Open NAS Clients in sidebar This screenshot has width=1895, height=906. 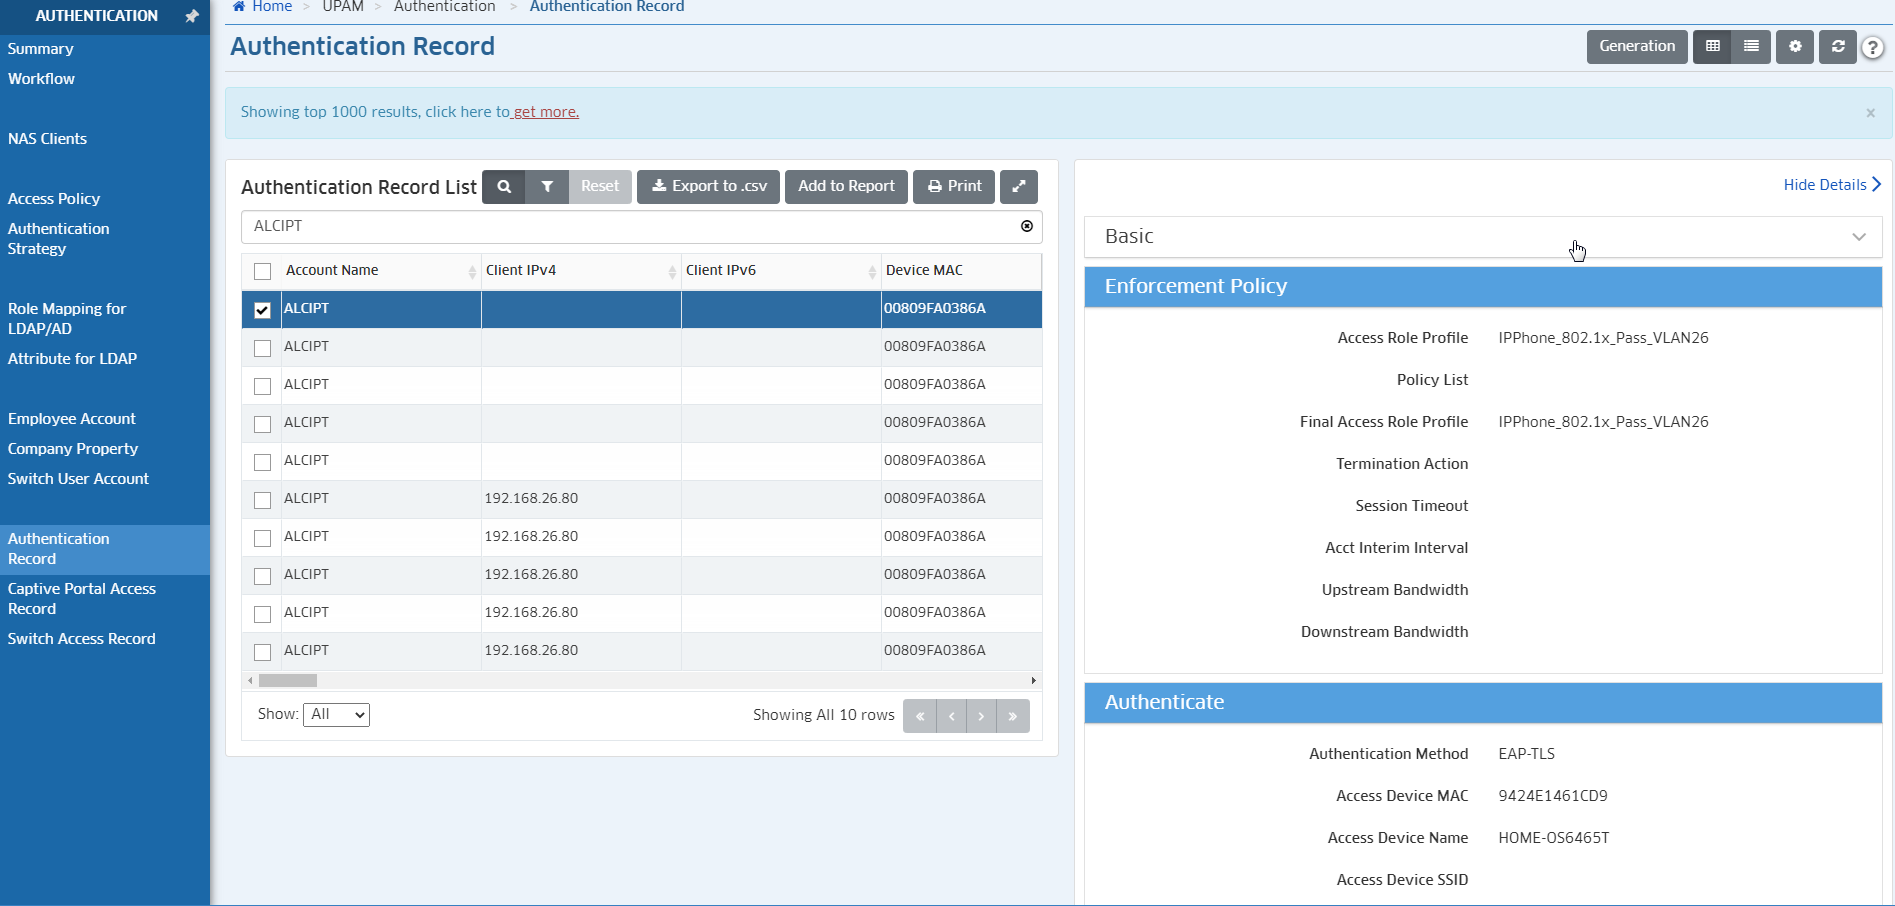47,139
